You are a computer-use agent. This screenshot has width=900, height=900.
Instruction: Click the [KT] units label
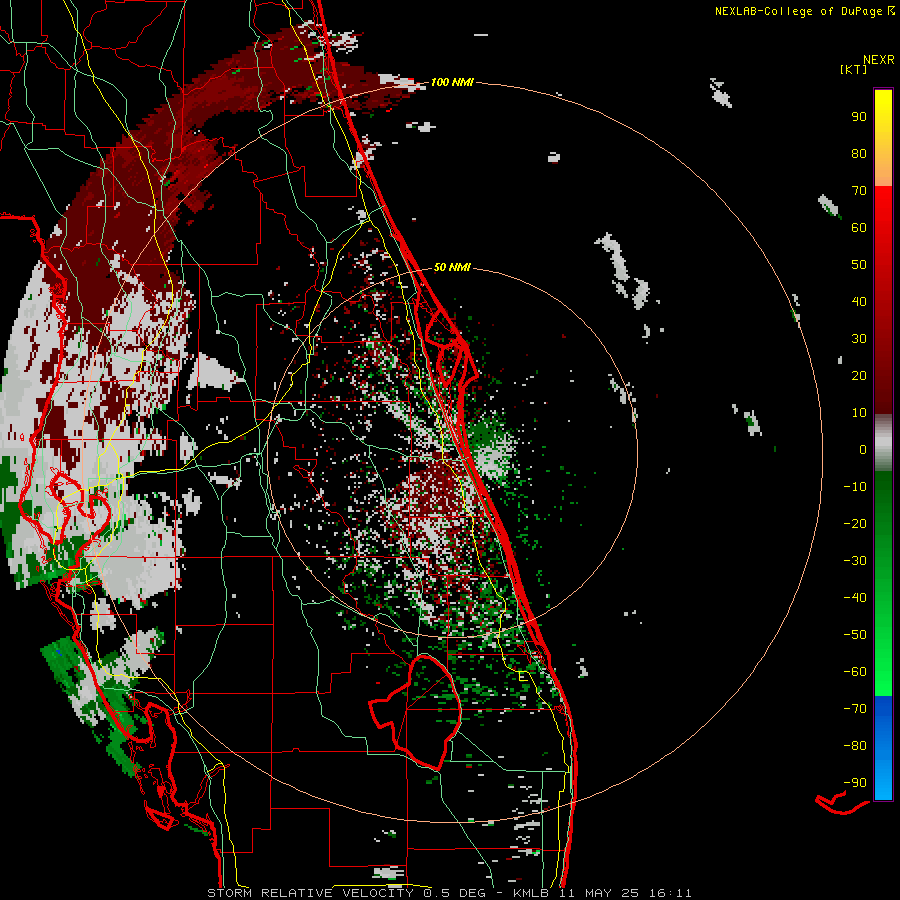click(x=853, y=69)
